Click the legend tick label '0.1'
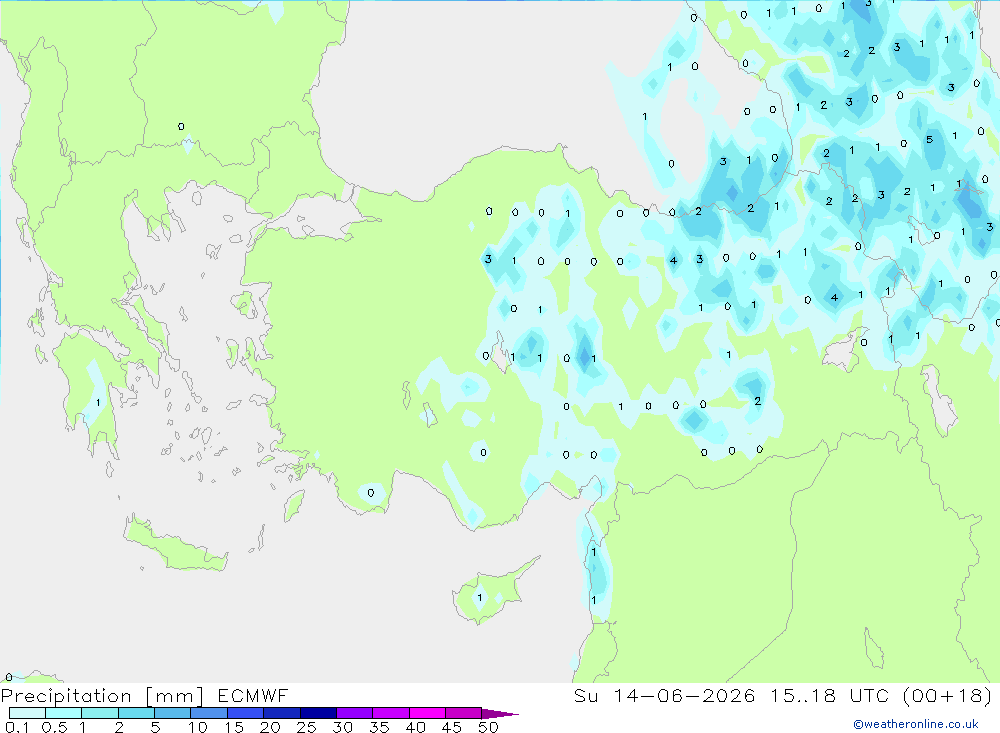The image size is (1000, 733). [x=17, y=727]
